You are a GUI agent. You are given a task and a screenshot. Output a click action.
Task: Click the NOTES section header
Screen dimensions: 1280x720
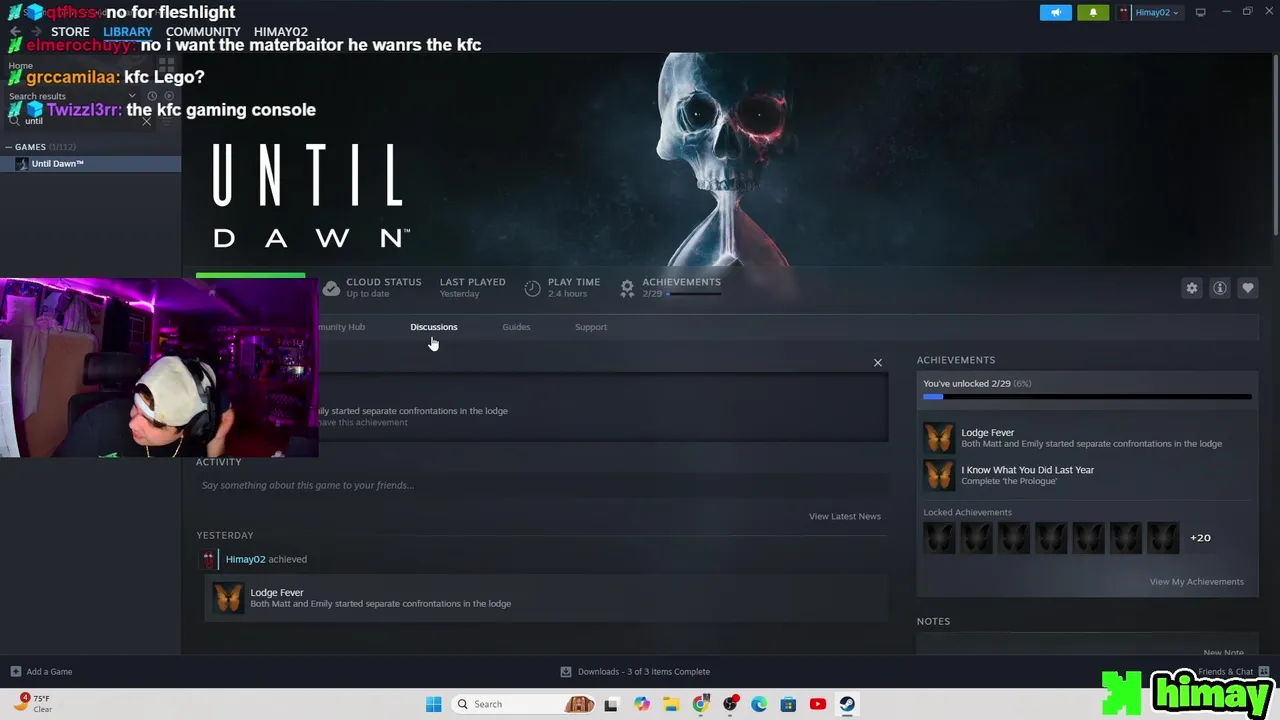coord(933,621)
